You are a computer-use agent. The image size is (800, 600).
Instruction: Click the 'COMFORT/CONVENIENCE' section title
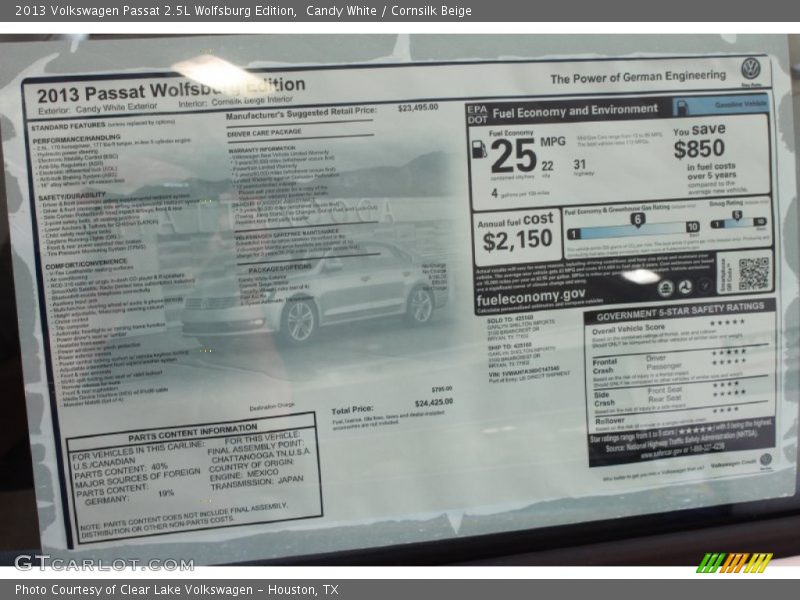click(x=86, y=264)
